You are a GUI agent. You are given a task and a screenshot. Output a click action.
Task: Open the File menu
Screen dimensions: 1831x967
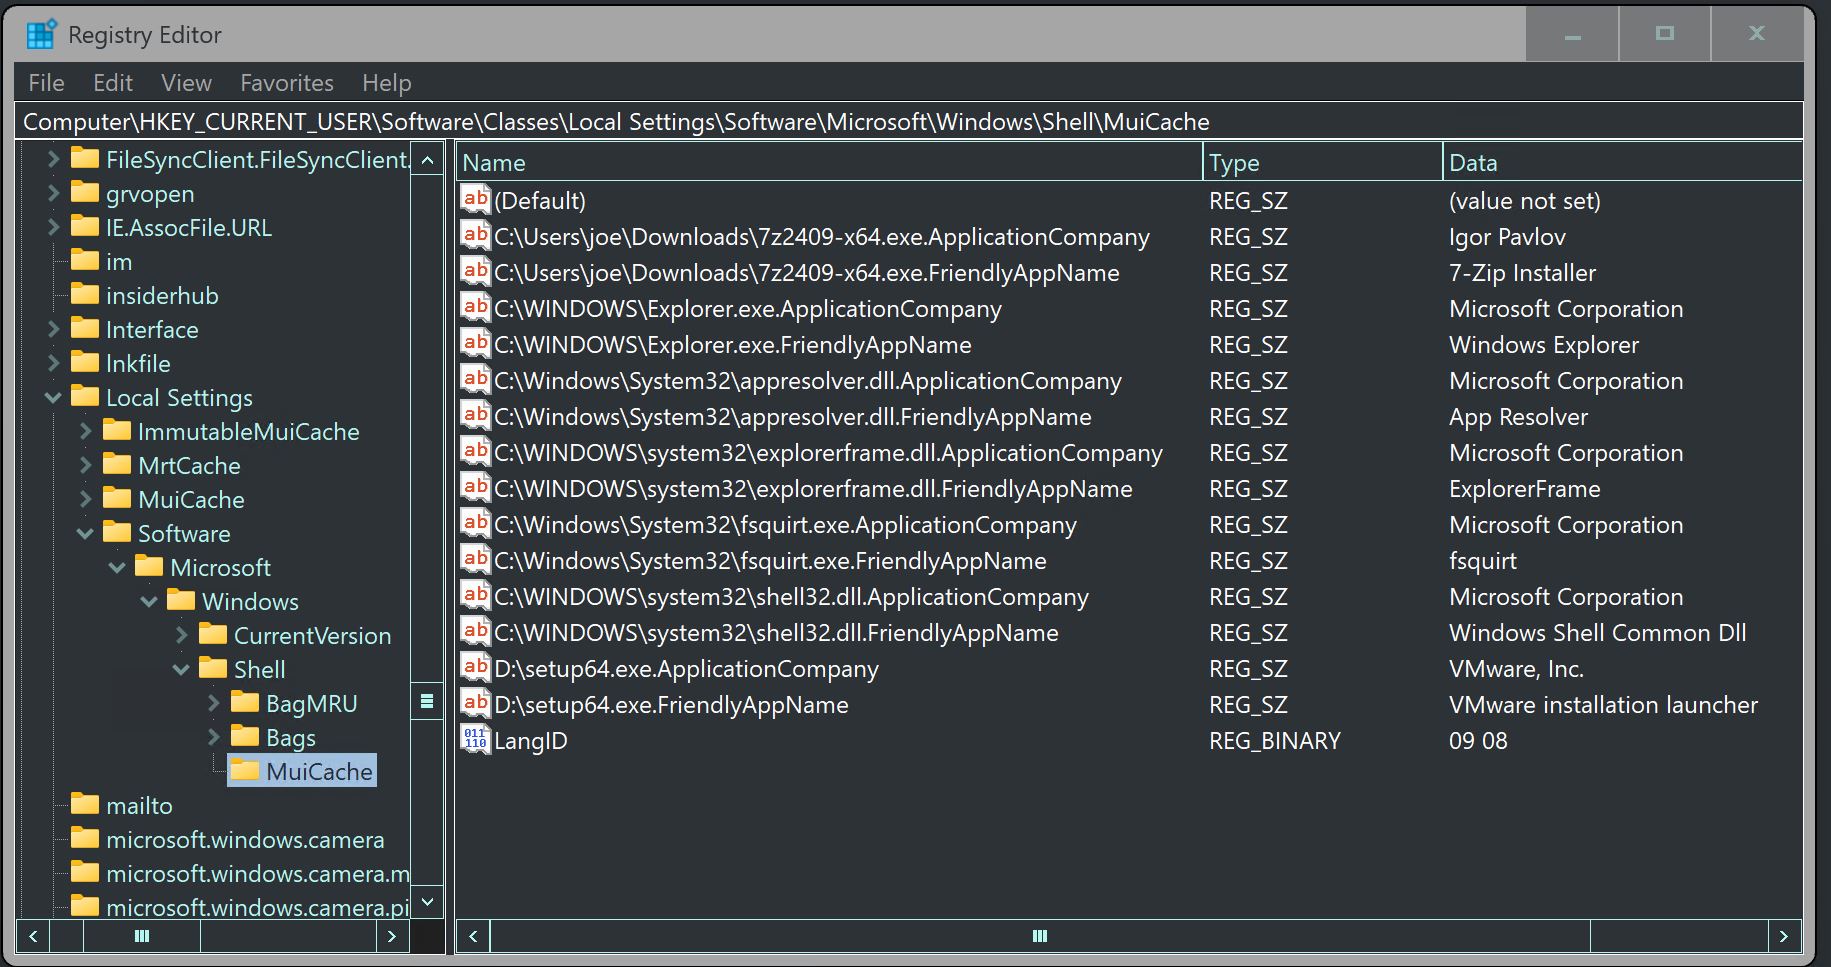click(x=46, y=83)
